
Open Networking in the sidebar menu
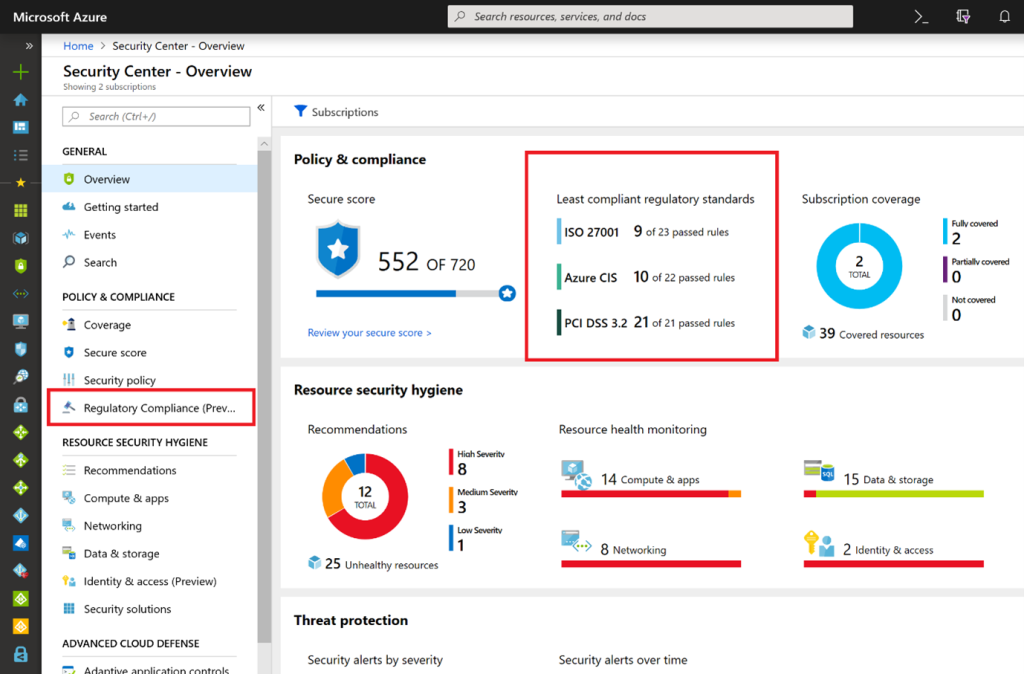[x=150, y=526]
